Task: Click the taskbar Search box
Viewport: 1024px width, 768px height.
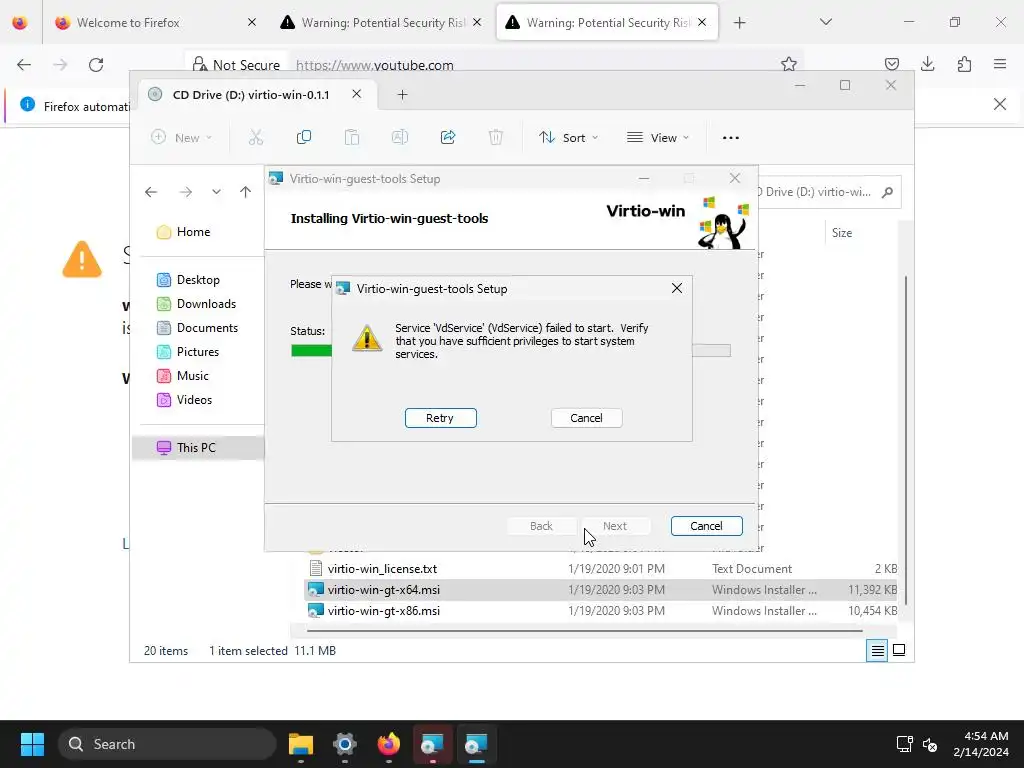Action: 167,744
